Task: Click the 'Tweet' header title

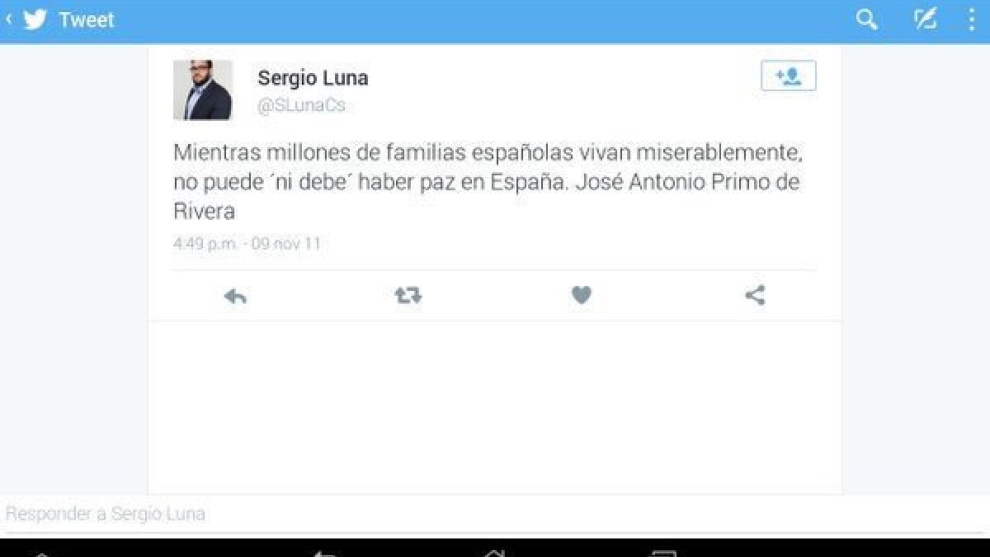Action: point(86,20)
